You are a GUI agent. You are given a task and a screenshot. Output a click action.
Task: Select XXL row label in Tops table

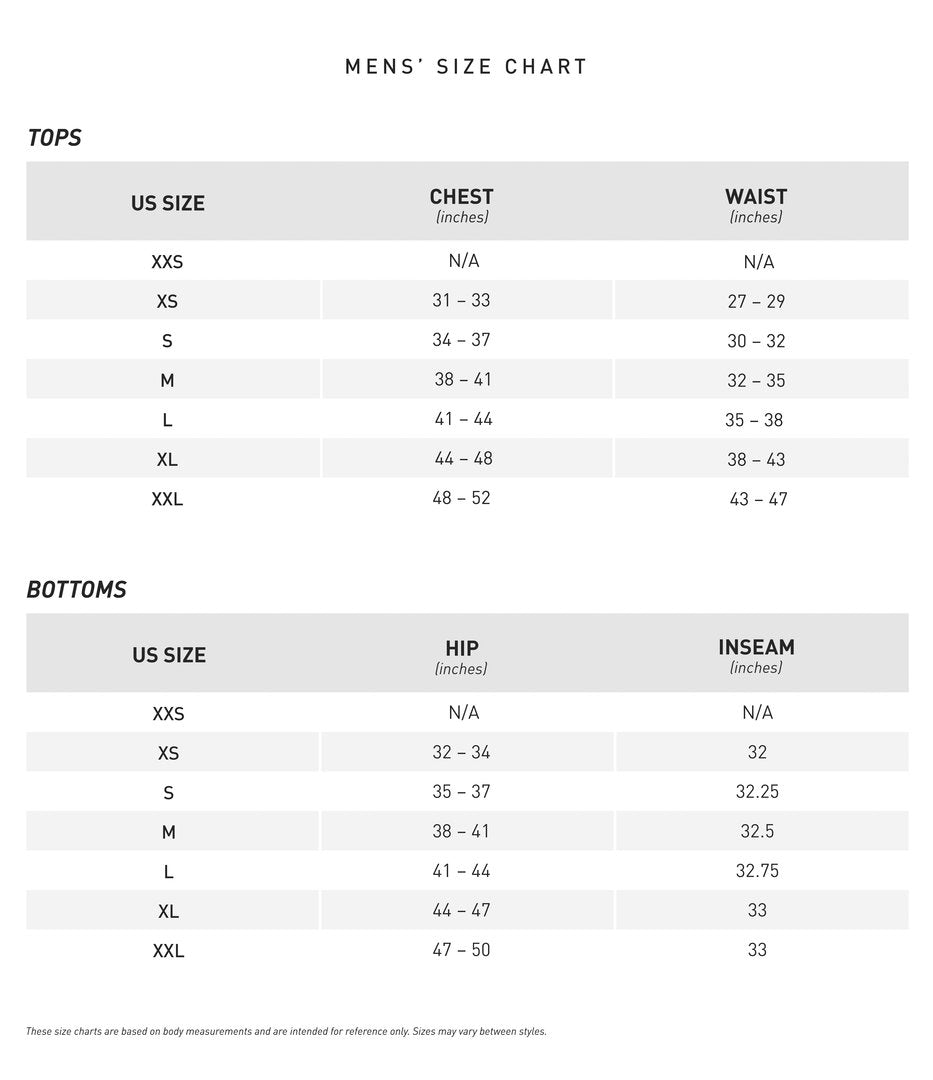[x=167, y=499]
